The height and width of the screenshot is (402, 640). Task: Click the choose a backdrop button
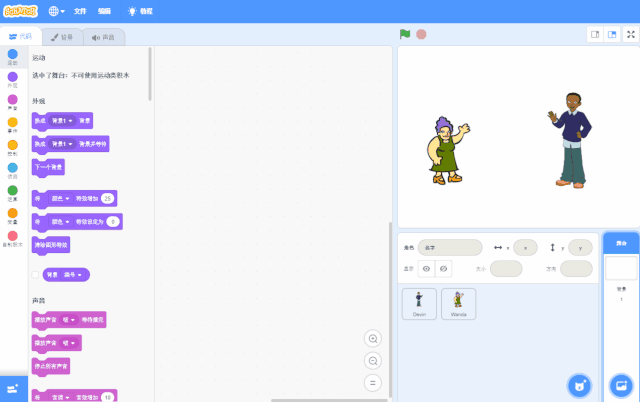(621, 386)
